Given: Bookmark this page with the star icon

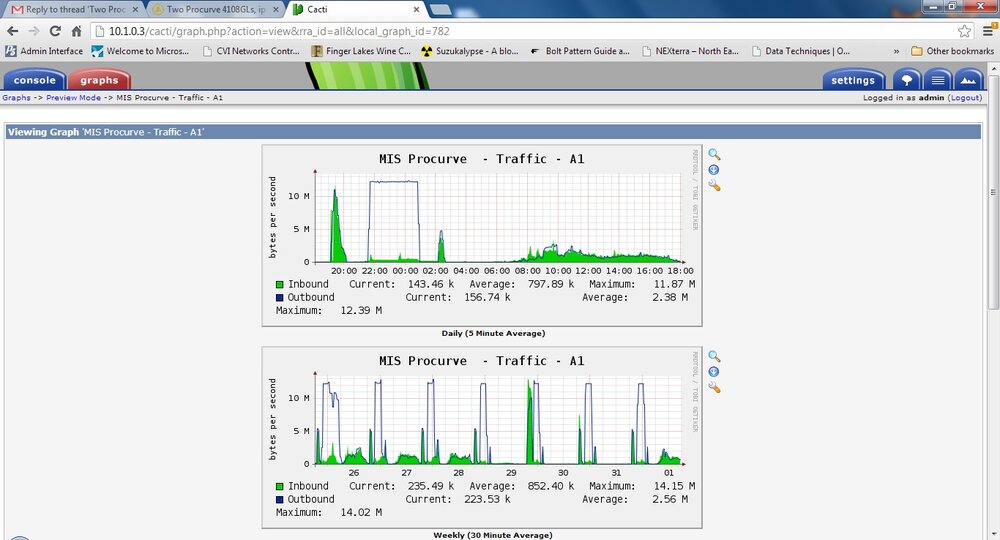Looking at the screenshot, I should [x=964, y=31].
